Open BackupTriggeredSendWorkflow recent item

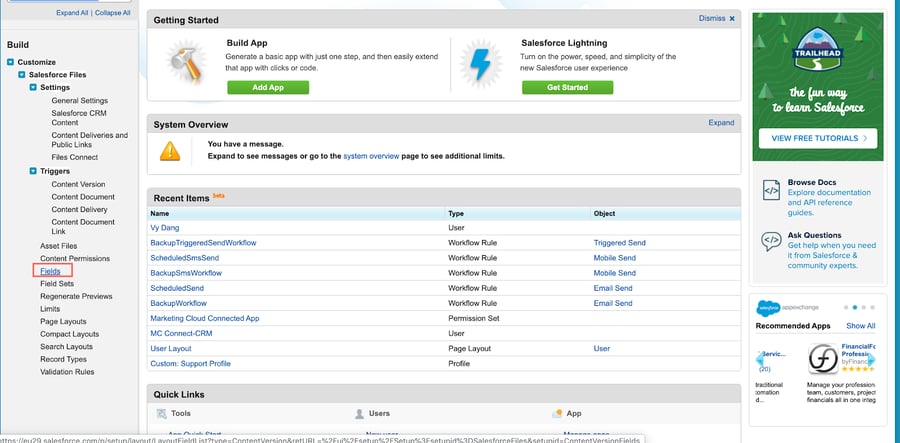tap(203, 243)
